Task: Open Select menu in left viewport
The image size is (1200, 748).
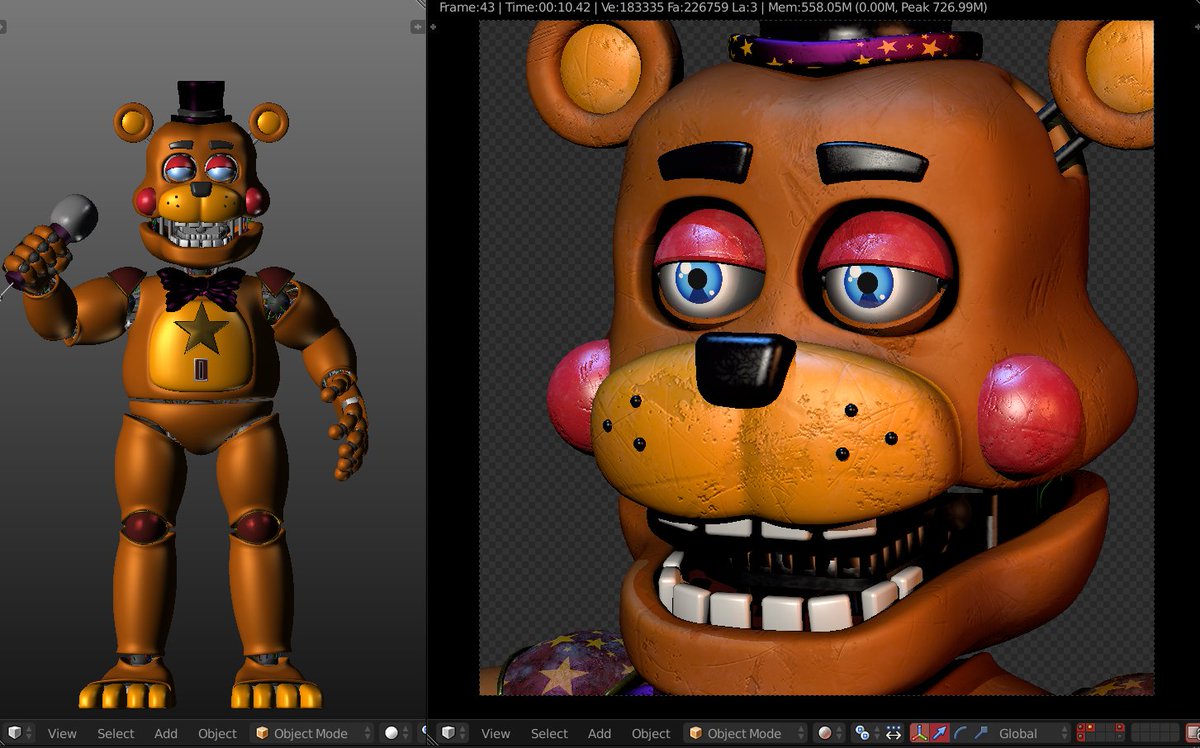Action: click(116, 733)
